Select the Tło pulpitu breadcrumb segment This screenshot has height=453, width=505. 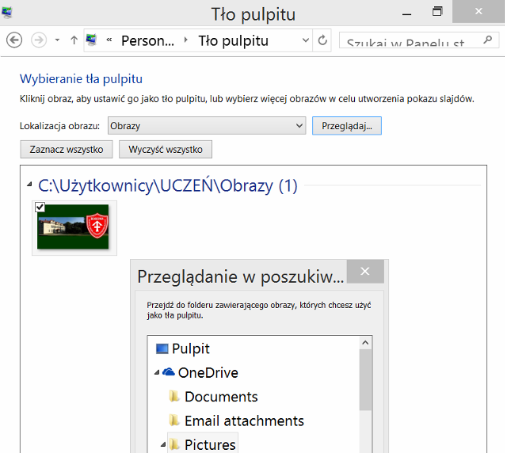[233, 41]
